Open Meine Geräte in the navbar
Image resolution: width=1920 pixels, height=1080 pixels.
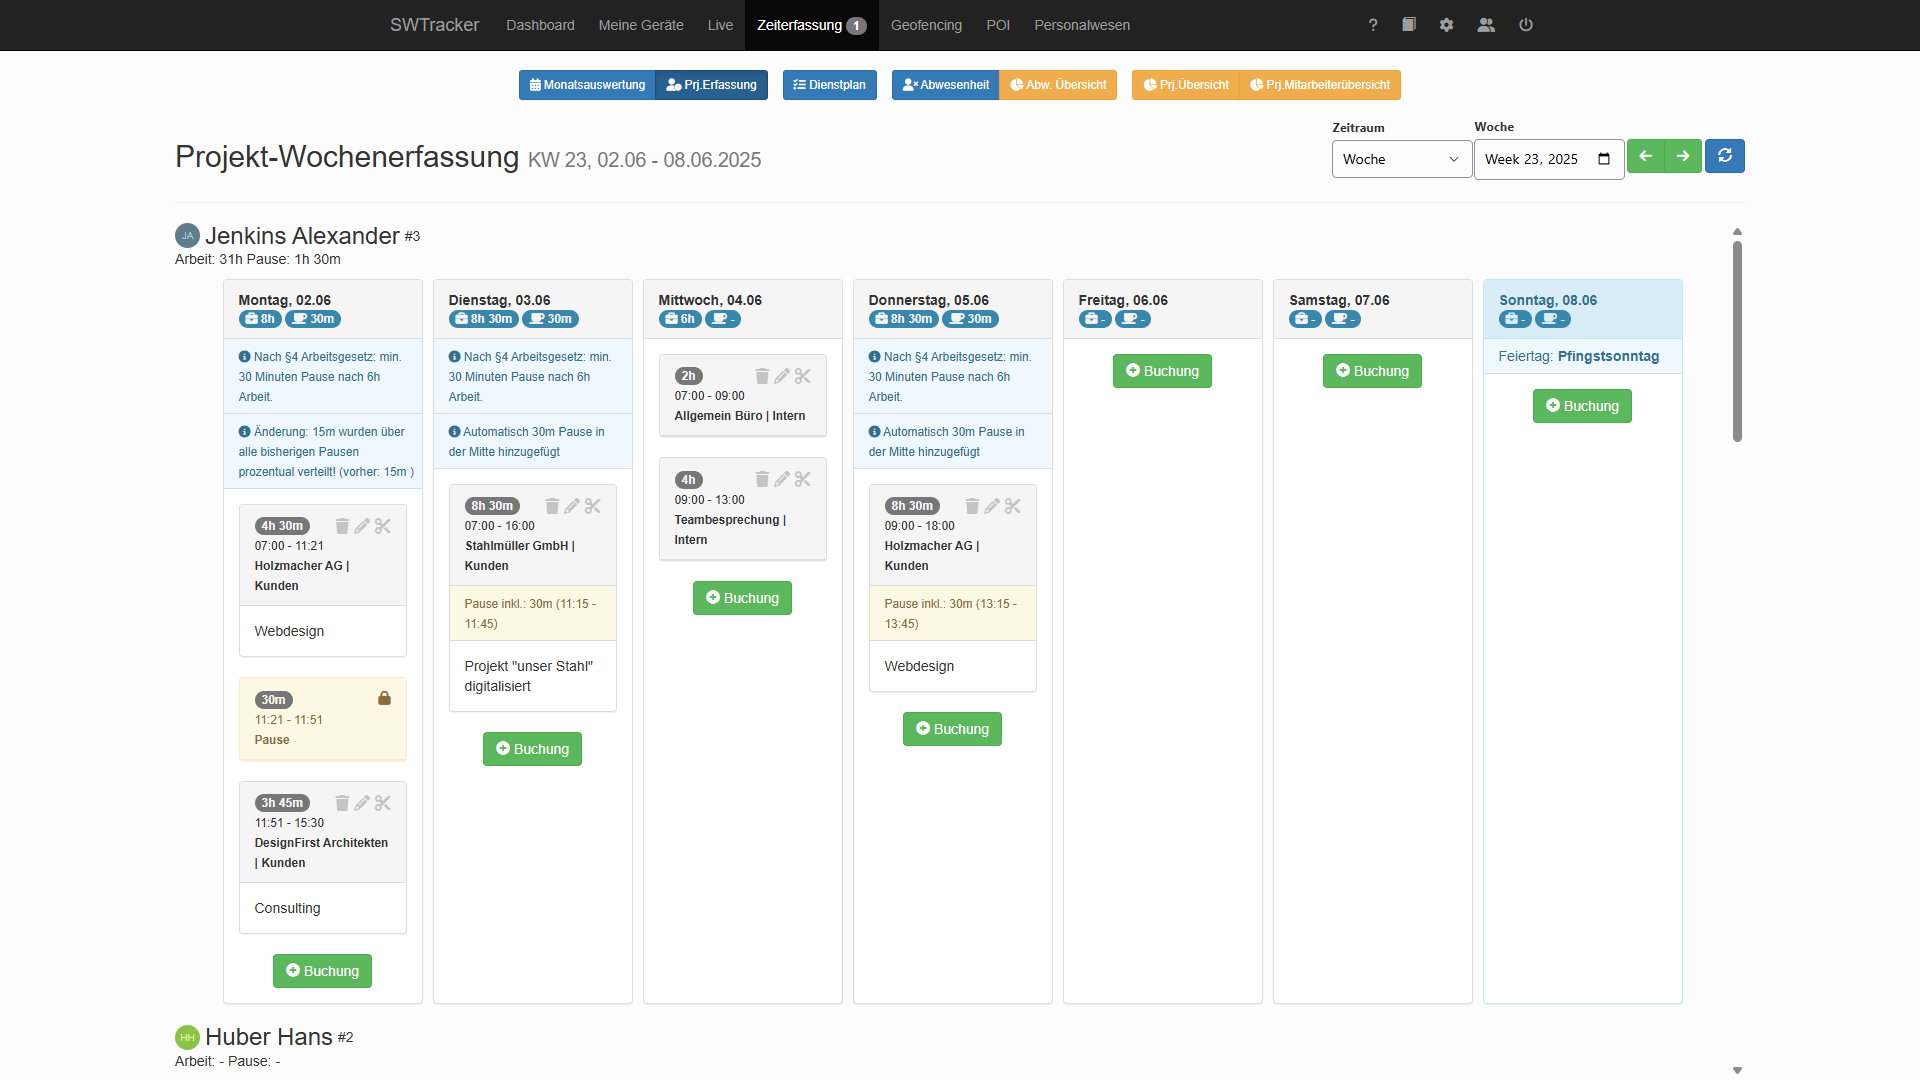click(x=641, y=25)
